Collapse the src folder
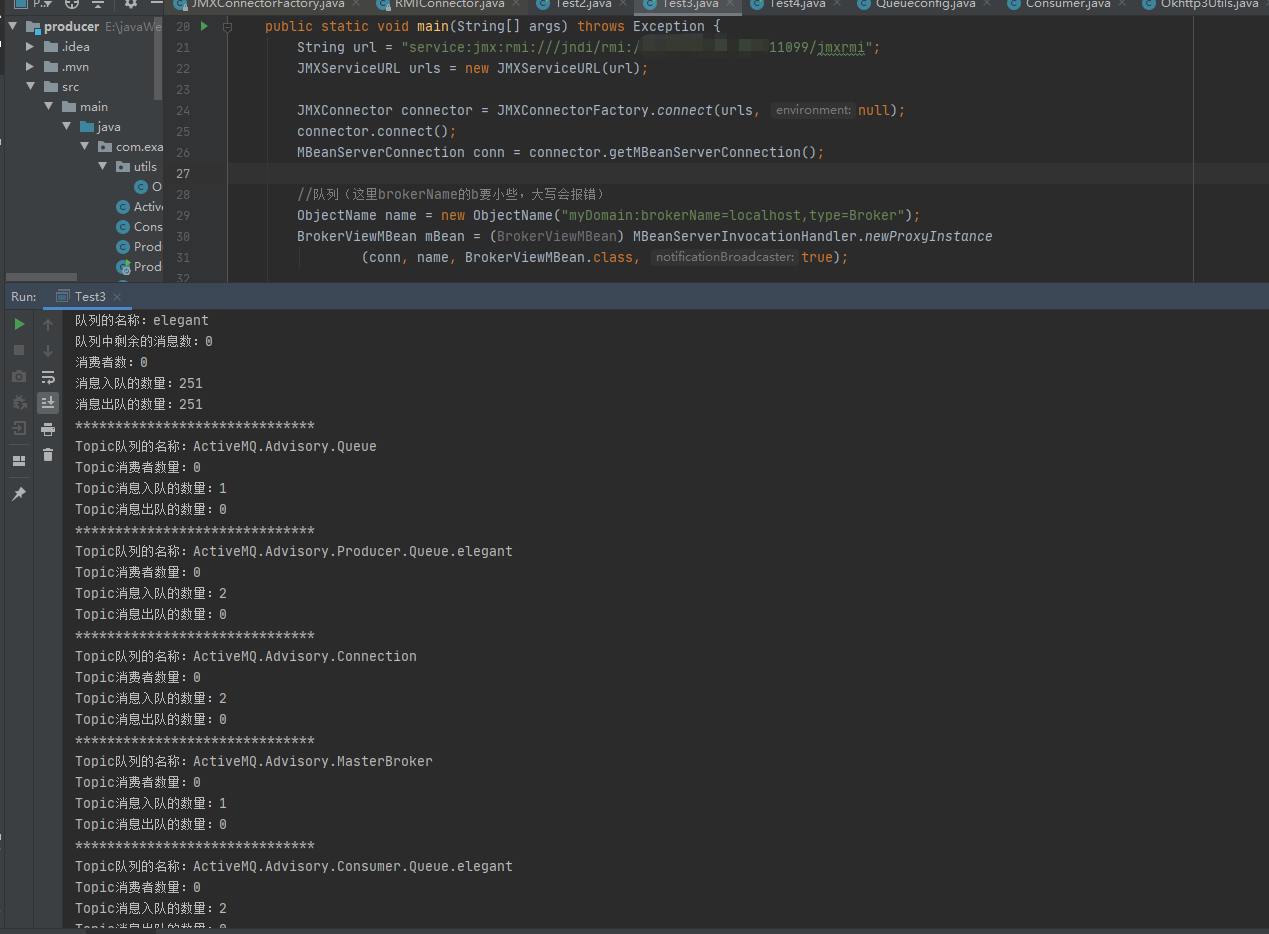 click(30, 86)
